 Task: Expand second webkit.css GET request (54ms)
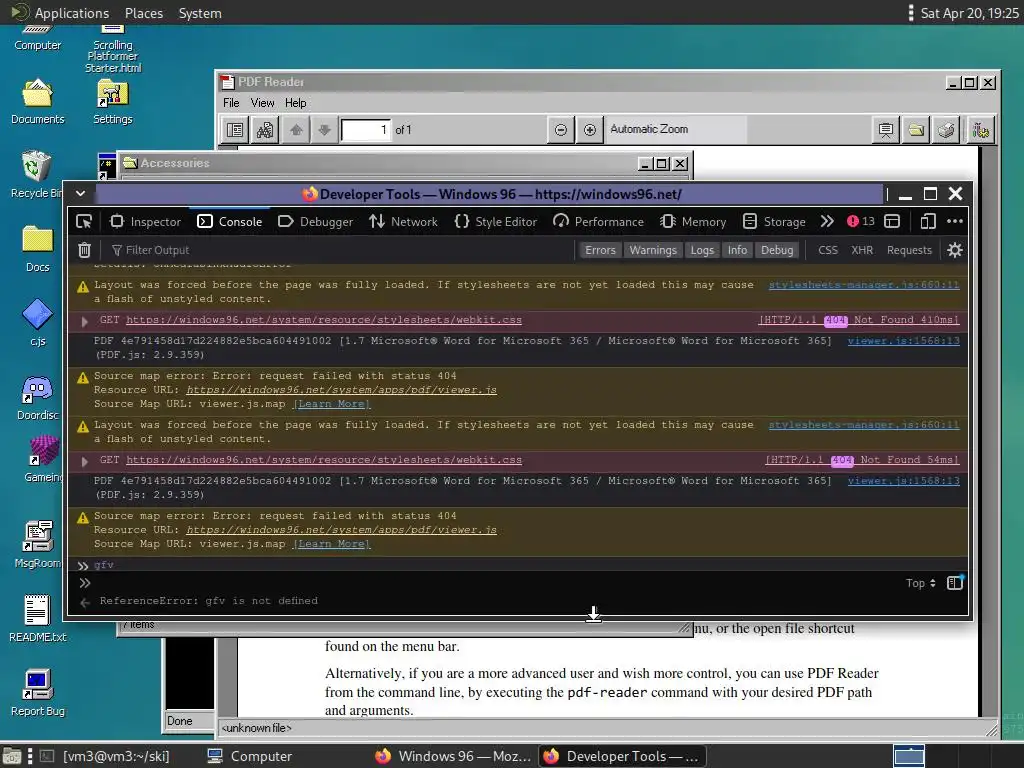pyautogui.click(x=84, y=461)
